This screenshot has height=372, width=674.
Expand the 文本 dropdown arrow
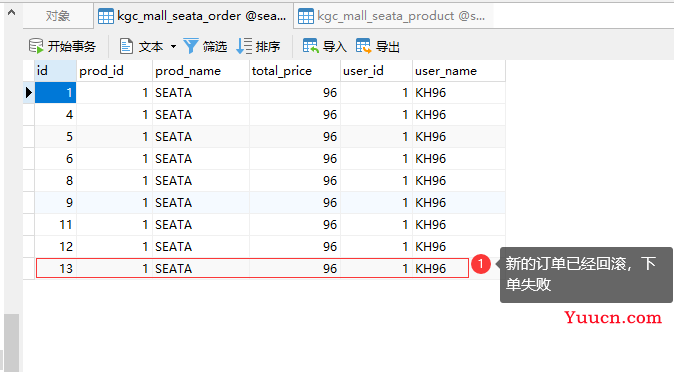(173, 46)
